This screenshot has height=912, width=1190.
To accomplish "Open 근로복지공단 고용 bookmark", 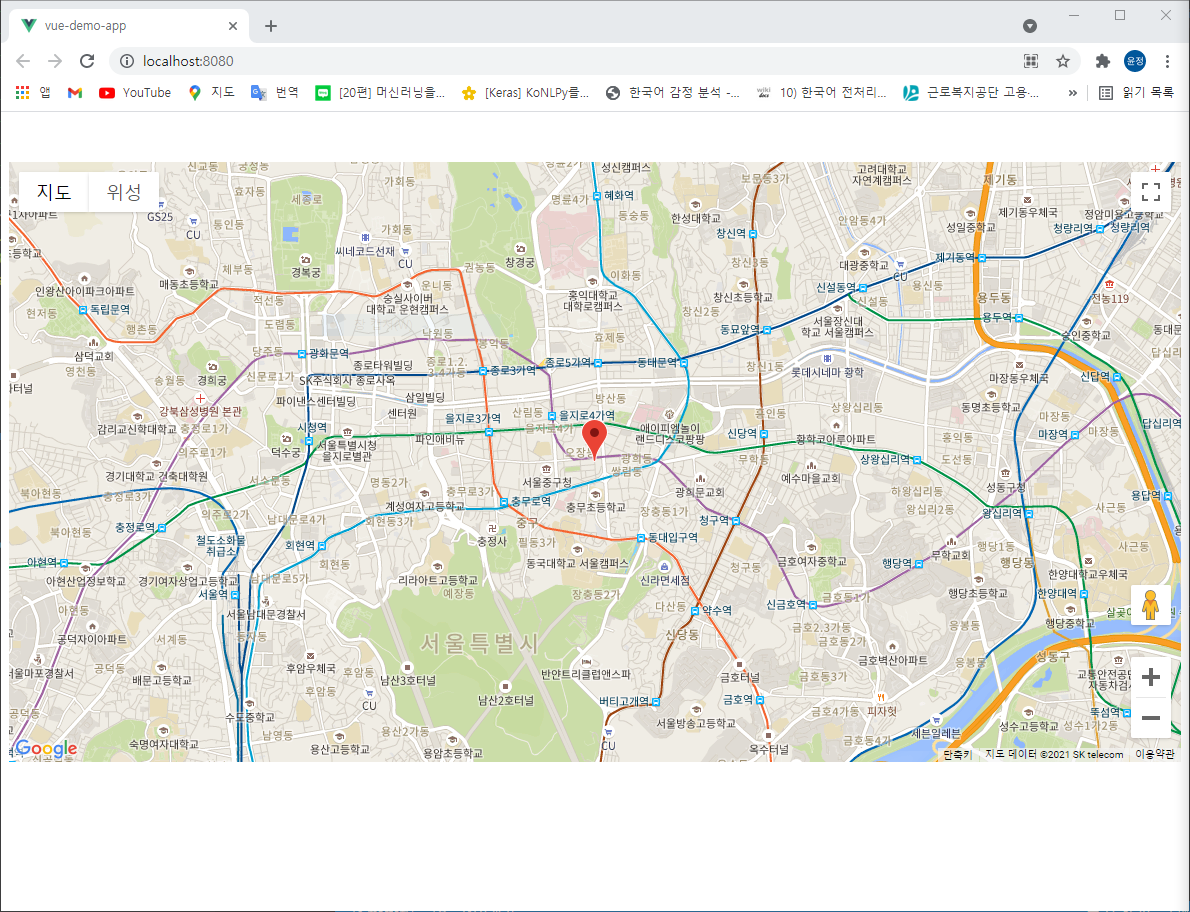I will coord(971,93).
